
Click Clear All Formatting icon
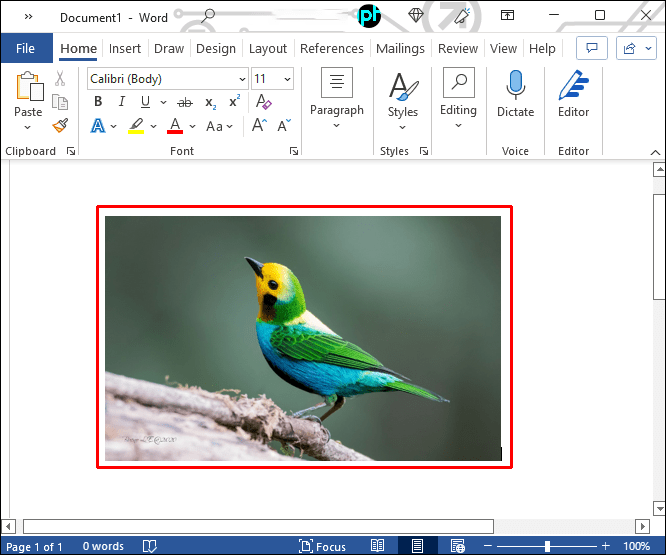click(x=263, y=102)
